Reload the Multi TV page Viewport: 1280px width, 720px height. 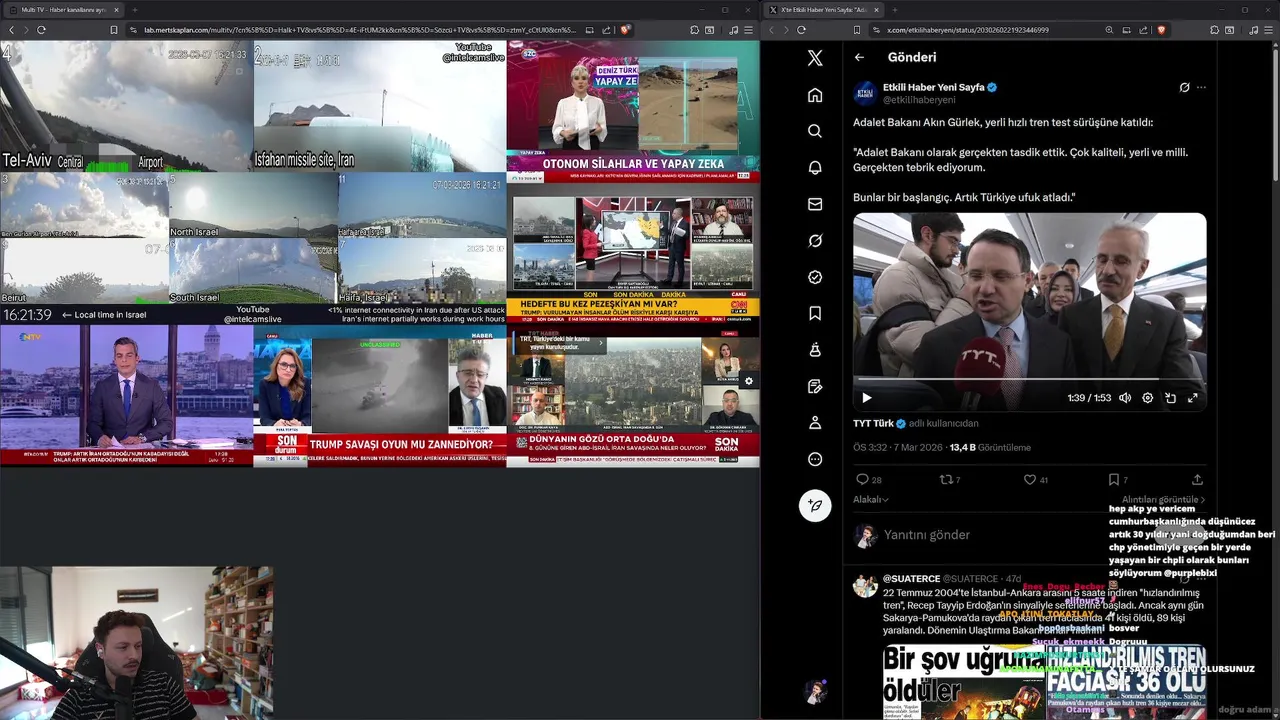[41, 30]
